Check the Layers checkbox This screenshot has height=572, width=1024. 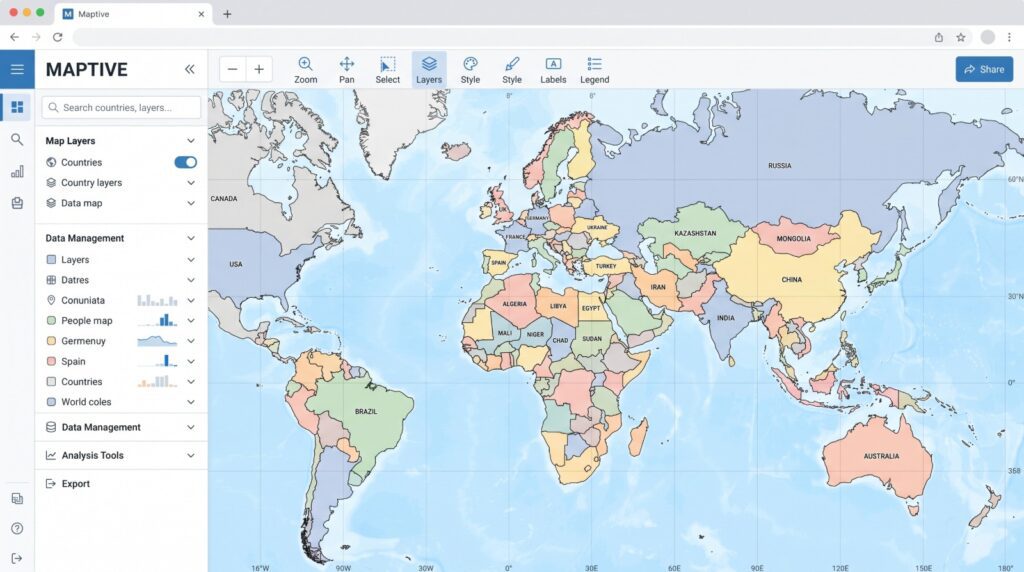(x=51, y=259)
